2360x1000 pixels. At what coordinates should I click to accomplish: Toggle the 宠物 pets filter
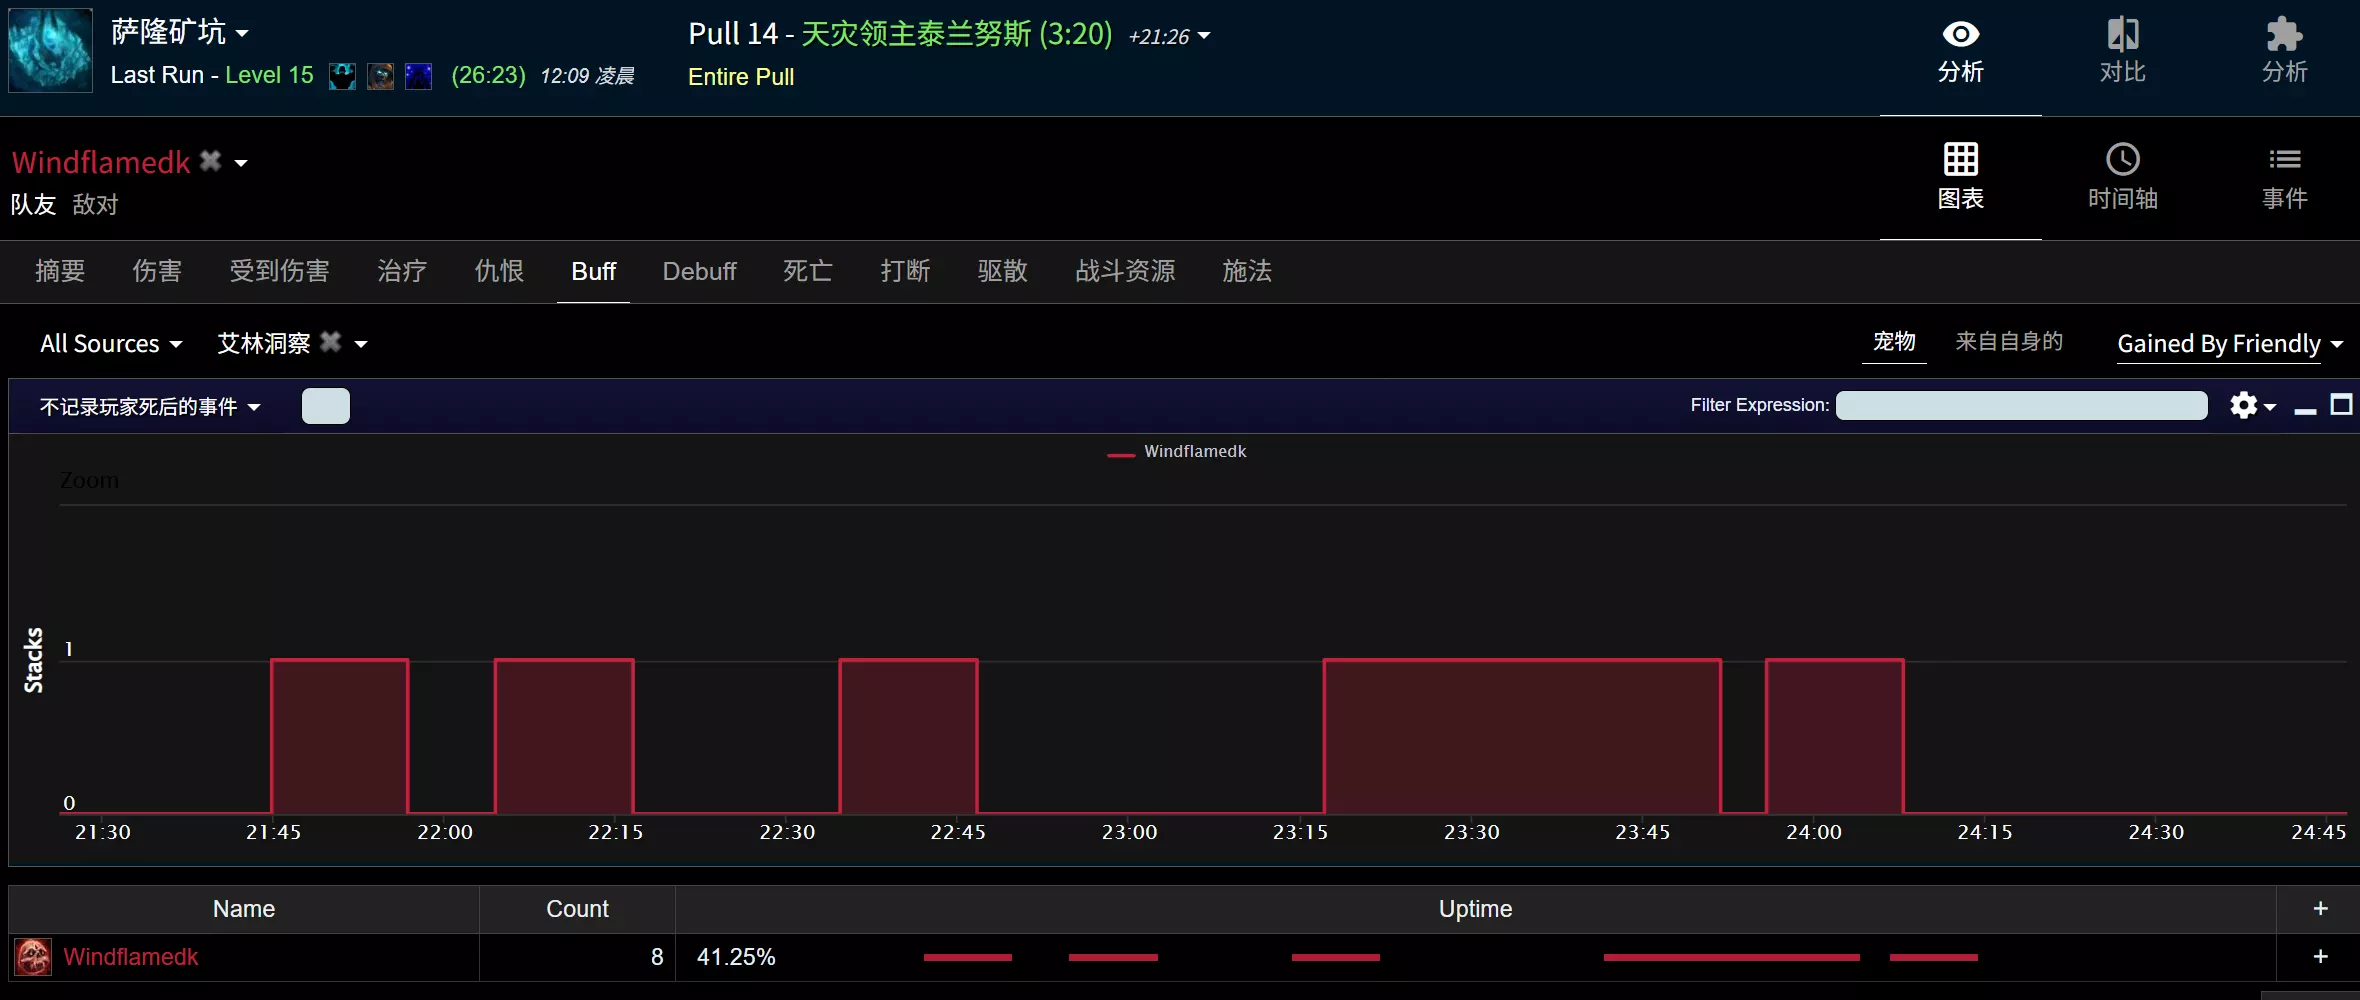1893,342
